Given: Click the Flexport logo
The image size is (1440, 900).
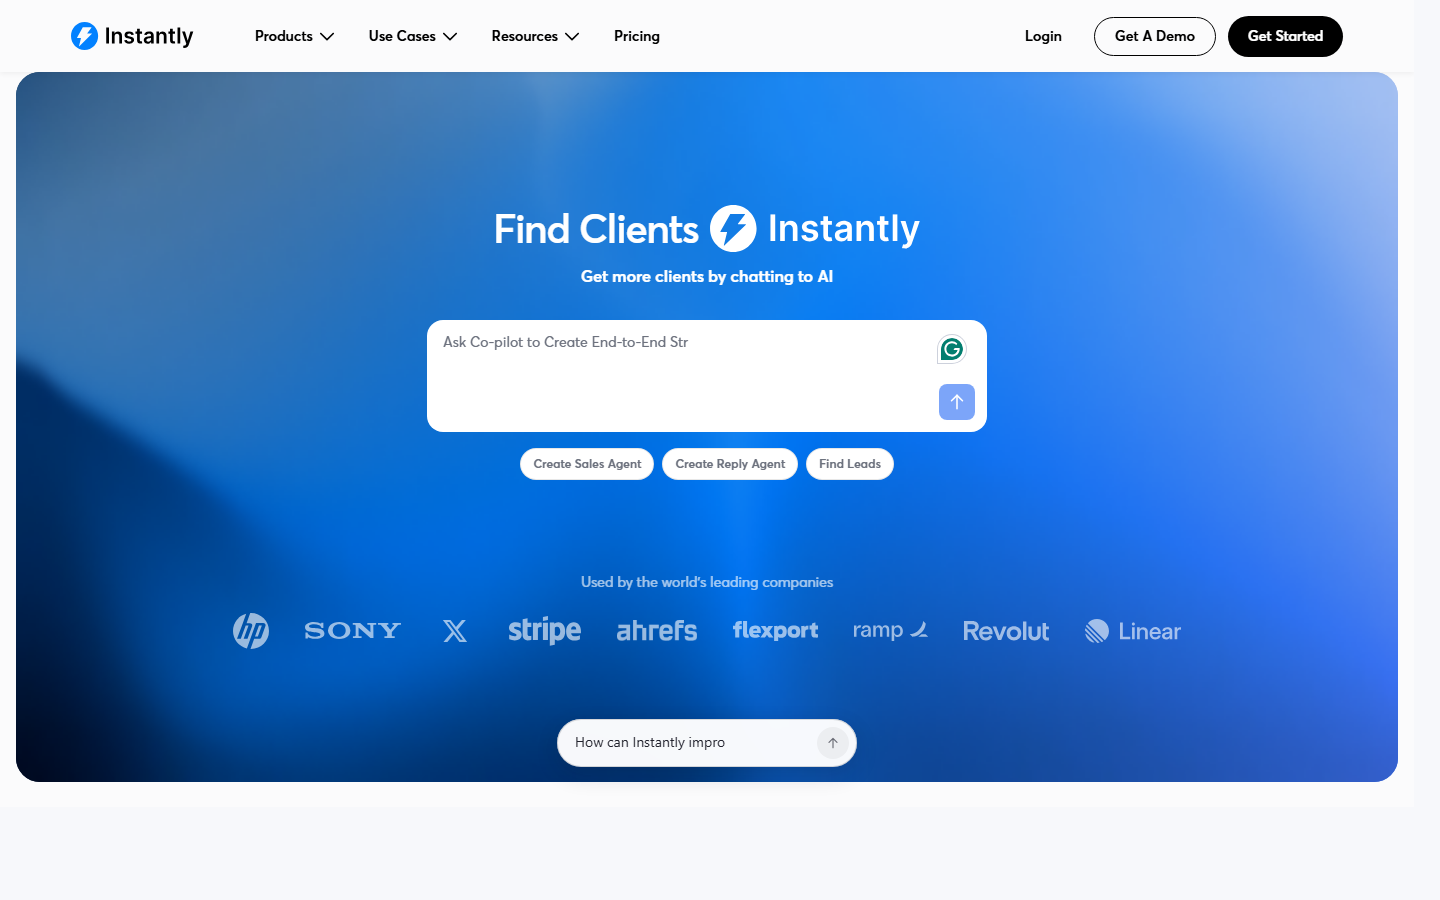Looking at the screenshot, I should click(x=775, y=631).
